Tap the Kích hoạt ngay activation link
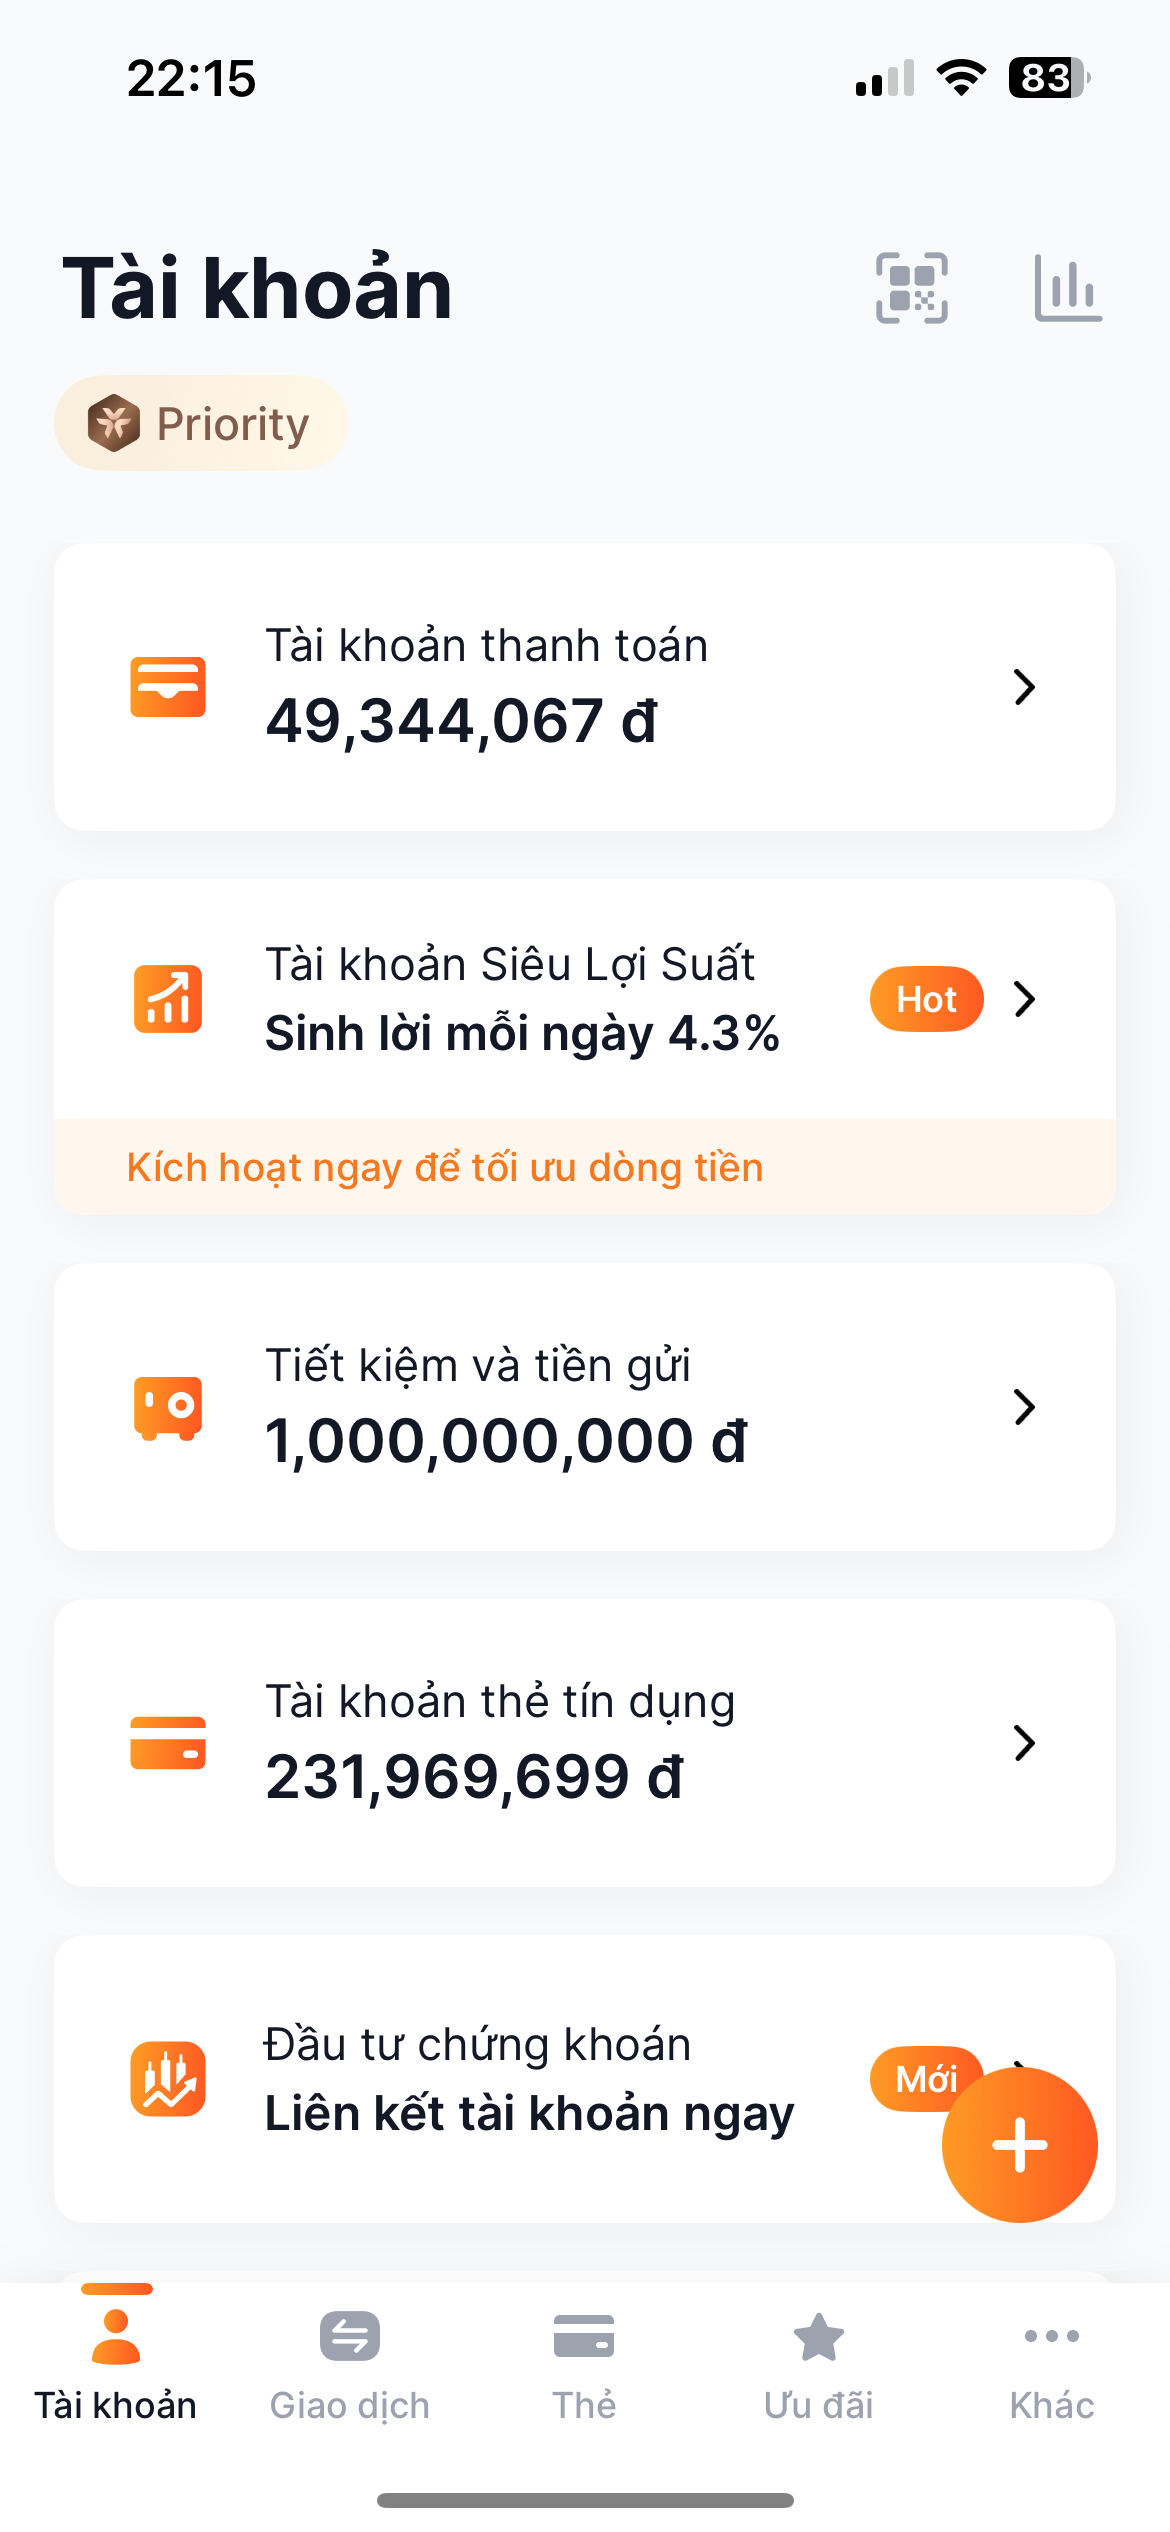Image resolution: width=1170 pixels, height=2532 pixels. pyautogui.click(x=445, y=1167)
